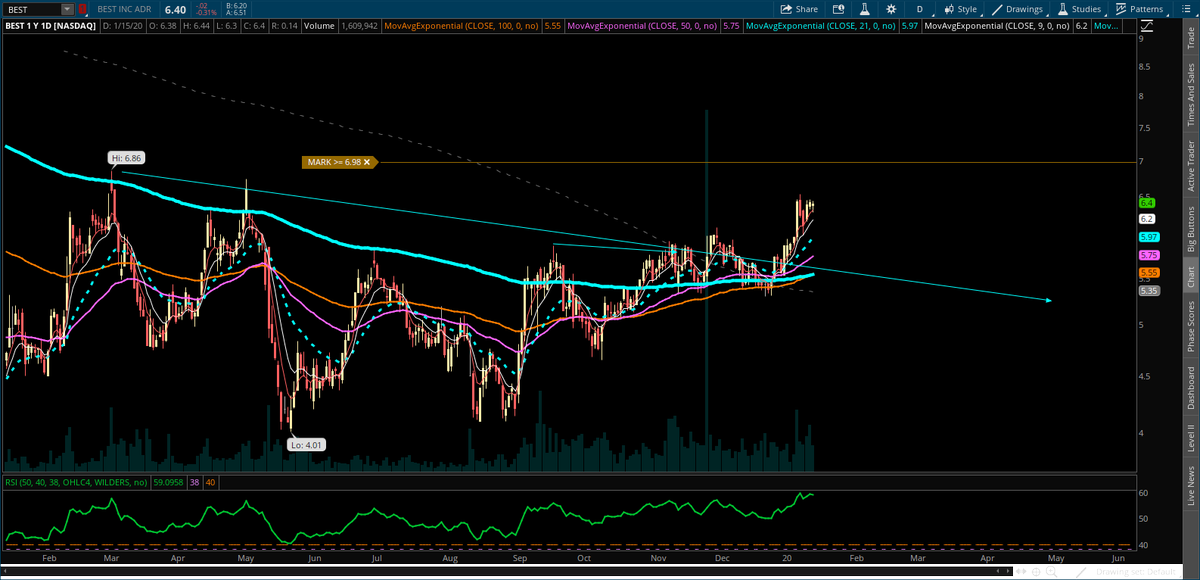The height and width of the screenshot is (580, 1200).
Task: Open the Dashboard sidebar tab
Action: (1190, 387)
